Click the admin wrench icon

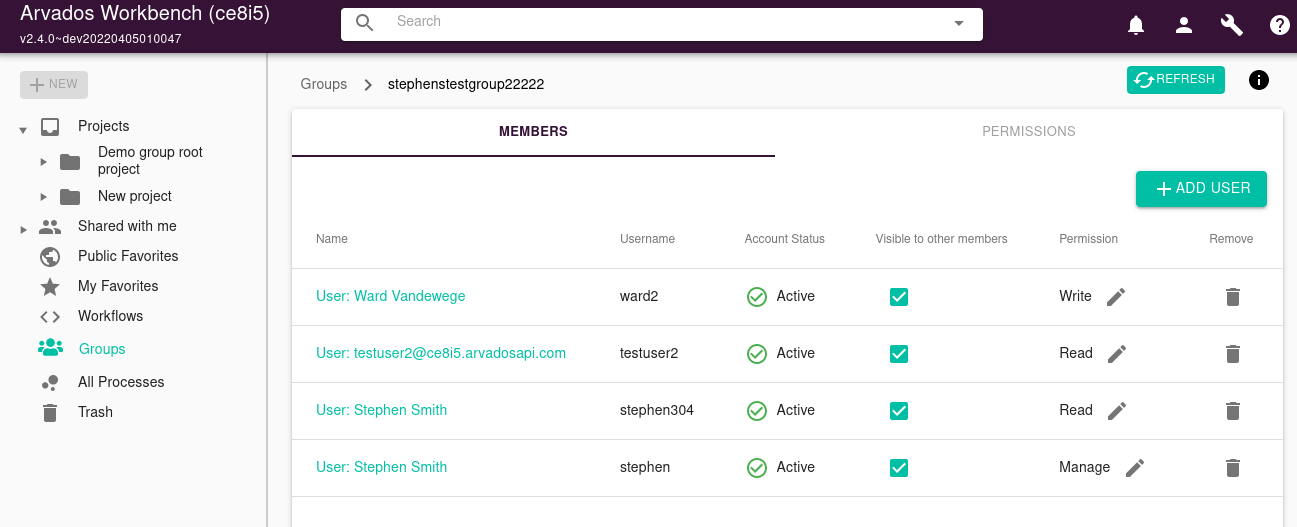[1232, 26]
